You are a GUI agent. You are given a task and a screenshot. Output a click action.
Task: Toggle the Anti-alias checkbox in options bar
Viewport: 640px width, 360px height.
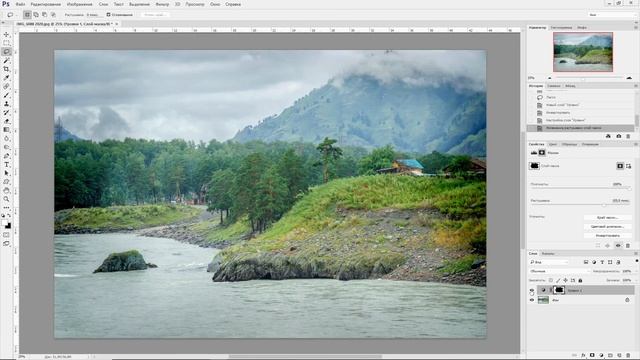point(109,15)
